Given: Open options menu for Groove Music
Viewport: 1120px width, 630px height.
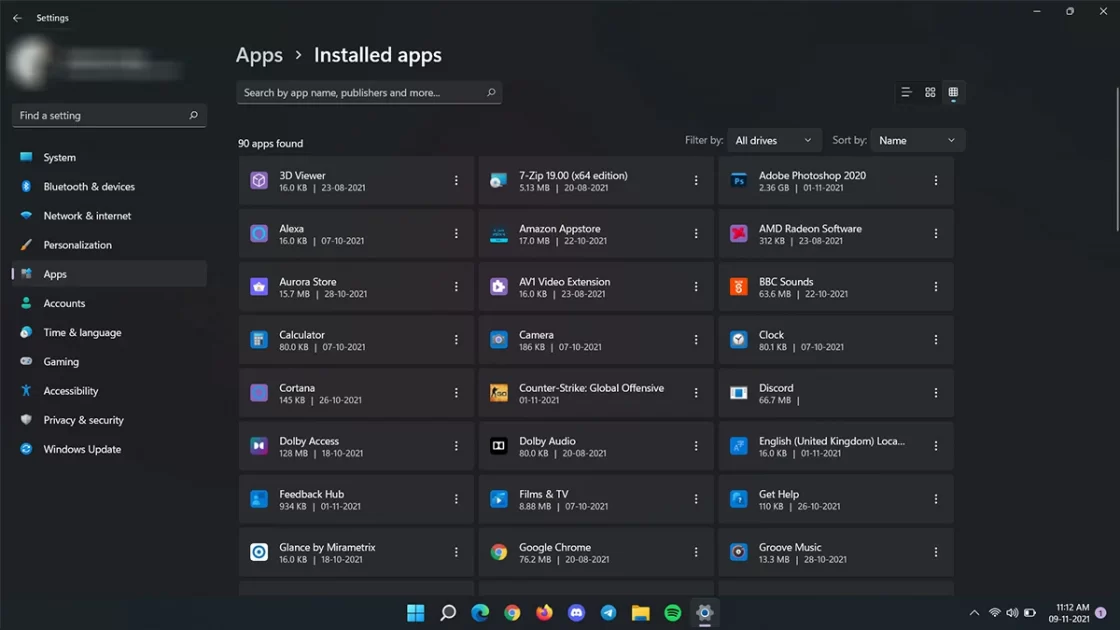Looking at the screenshot, I should (x=936, y=552).
